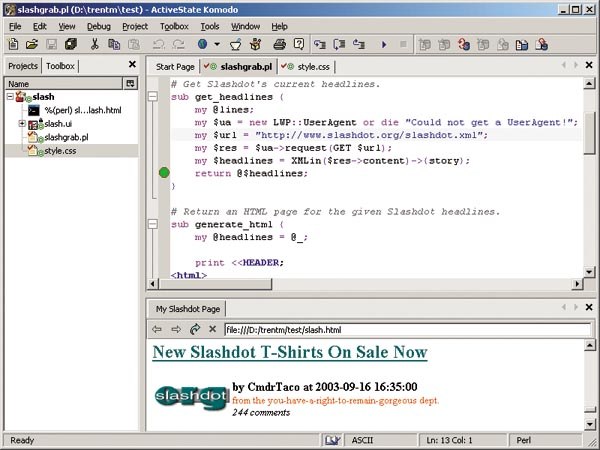Reload the preview browser page
The width and height of the screenshot is (600, 450).
pyautogui.click(x=195, y=329)
